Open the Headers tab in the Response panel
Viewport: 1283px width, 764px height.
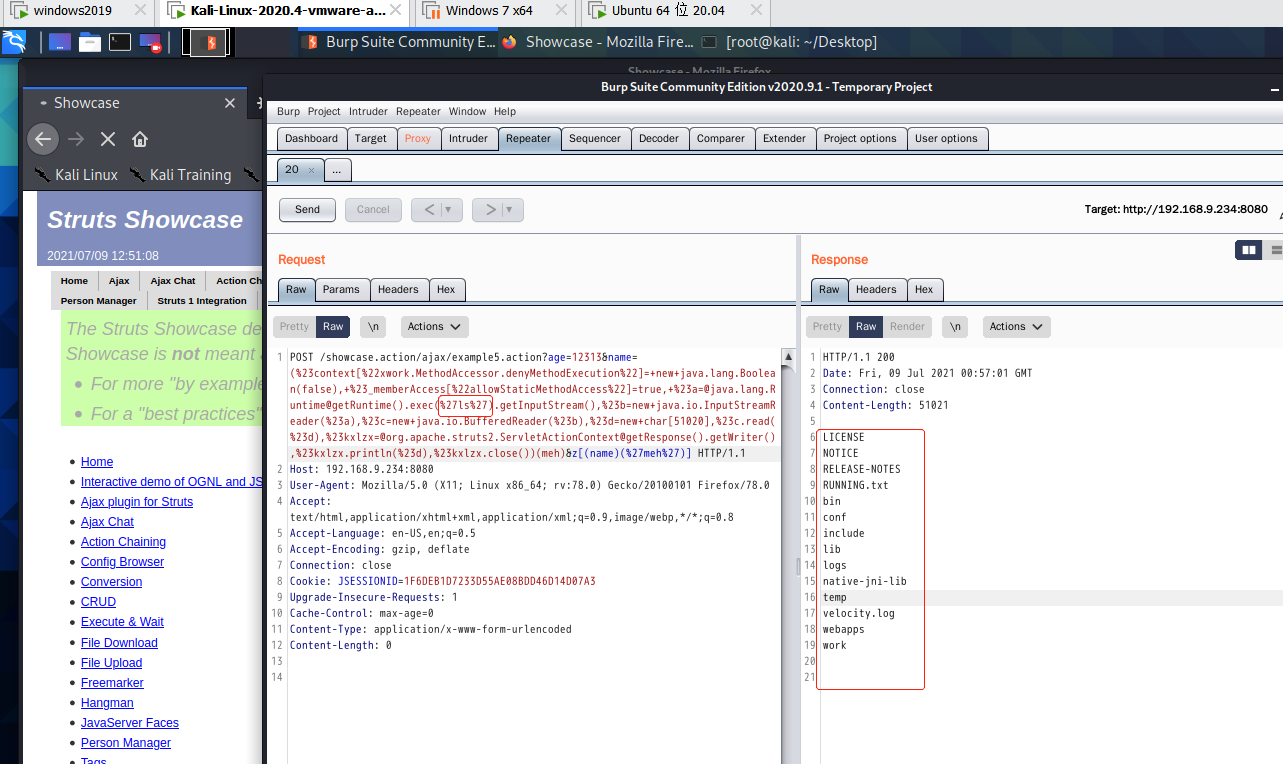(876, 289)
